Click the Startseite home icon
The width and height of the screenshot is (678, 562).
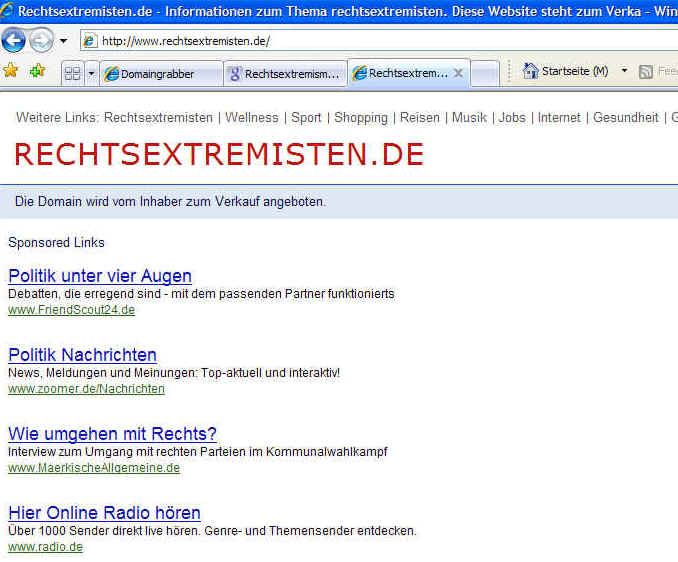tap(530, 71)
